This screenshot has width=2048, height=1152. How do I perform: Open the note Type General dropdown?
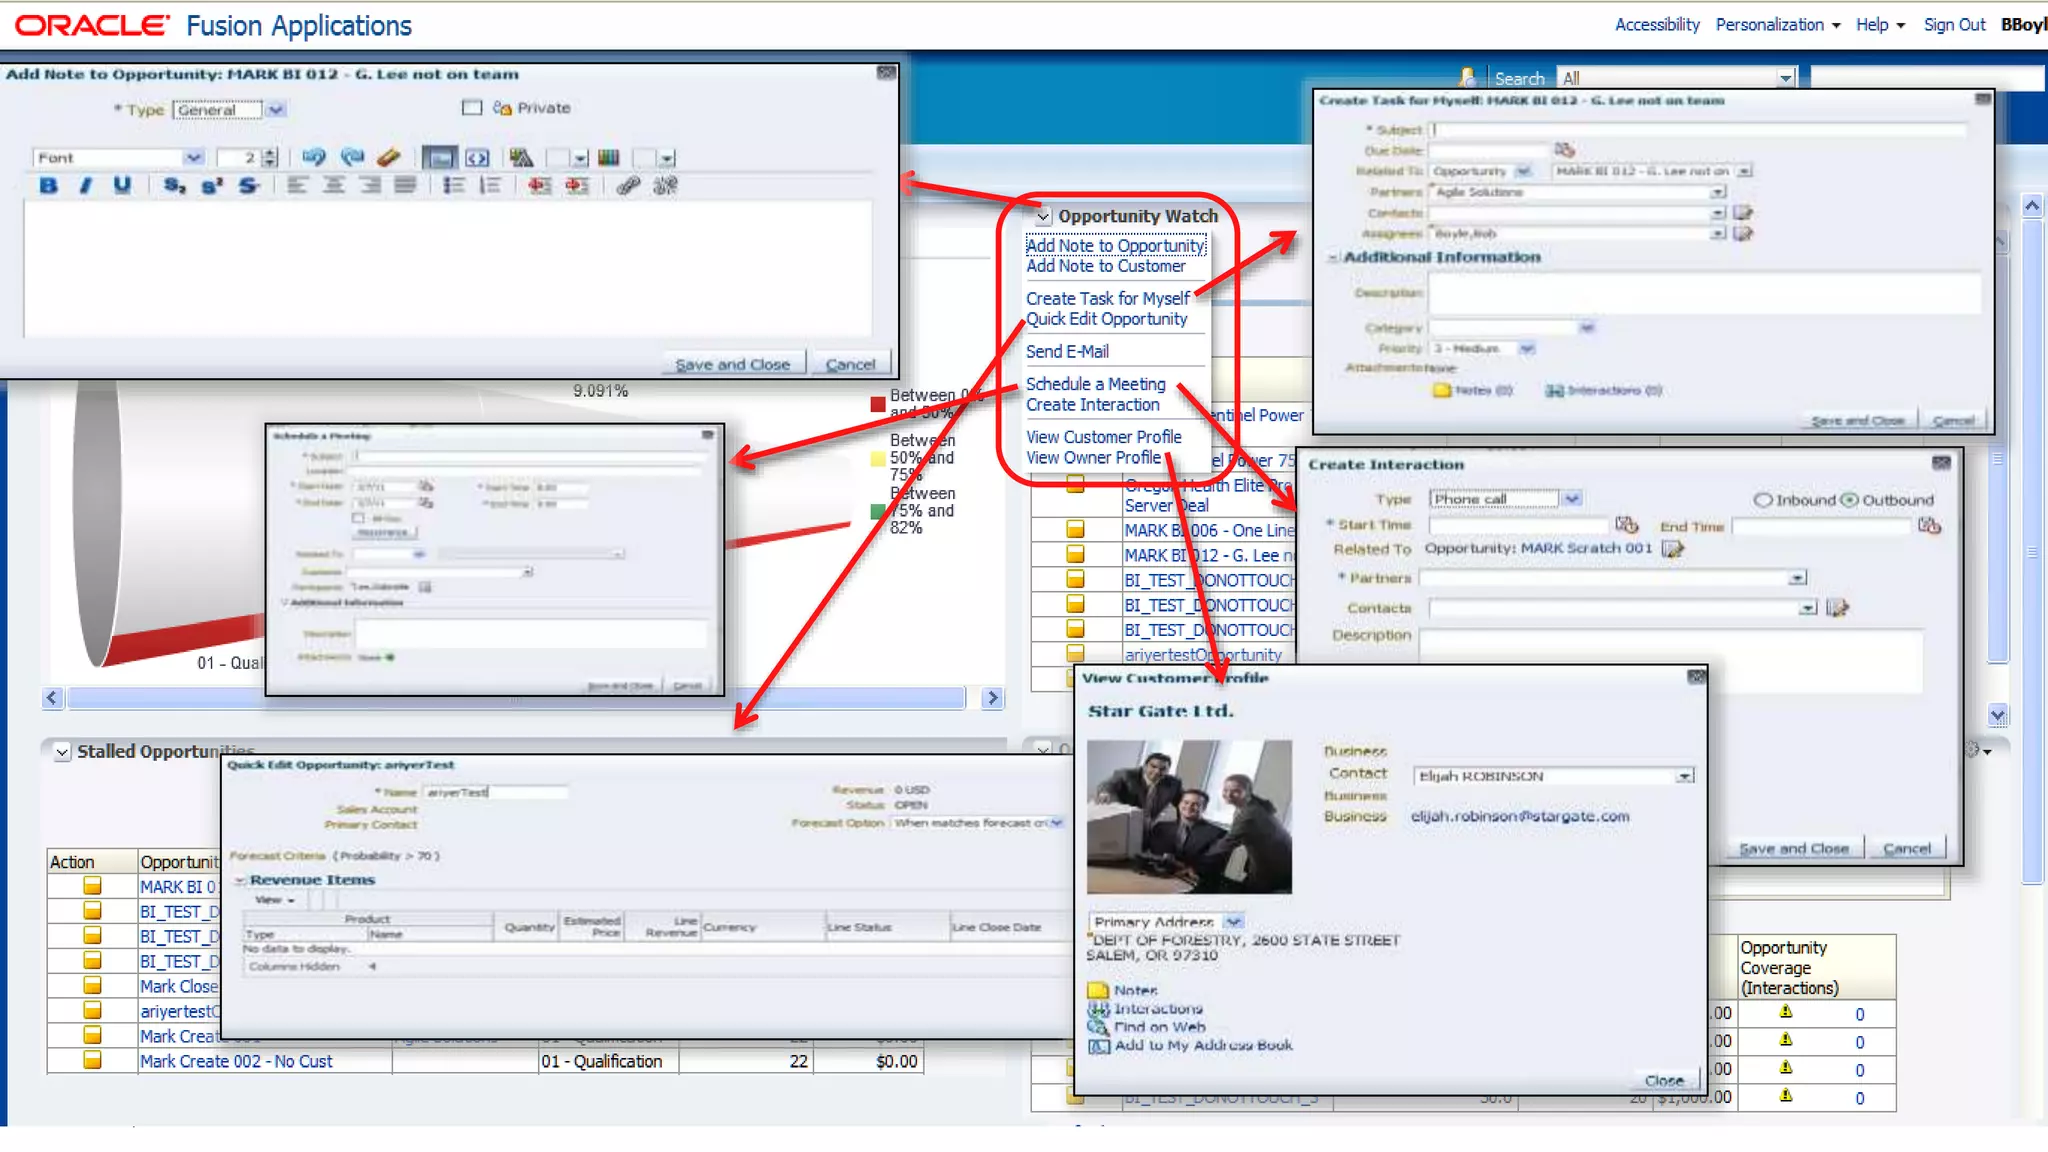(x=277, y=110)
